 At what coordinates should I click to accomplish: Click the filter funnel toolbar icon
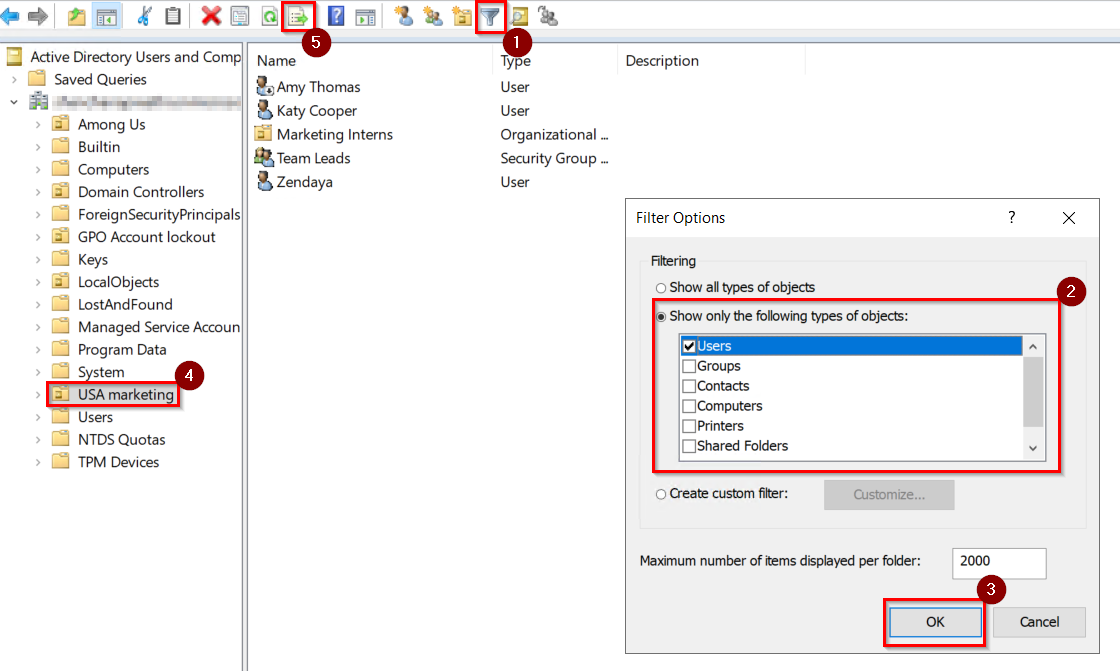coord(490,16)
